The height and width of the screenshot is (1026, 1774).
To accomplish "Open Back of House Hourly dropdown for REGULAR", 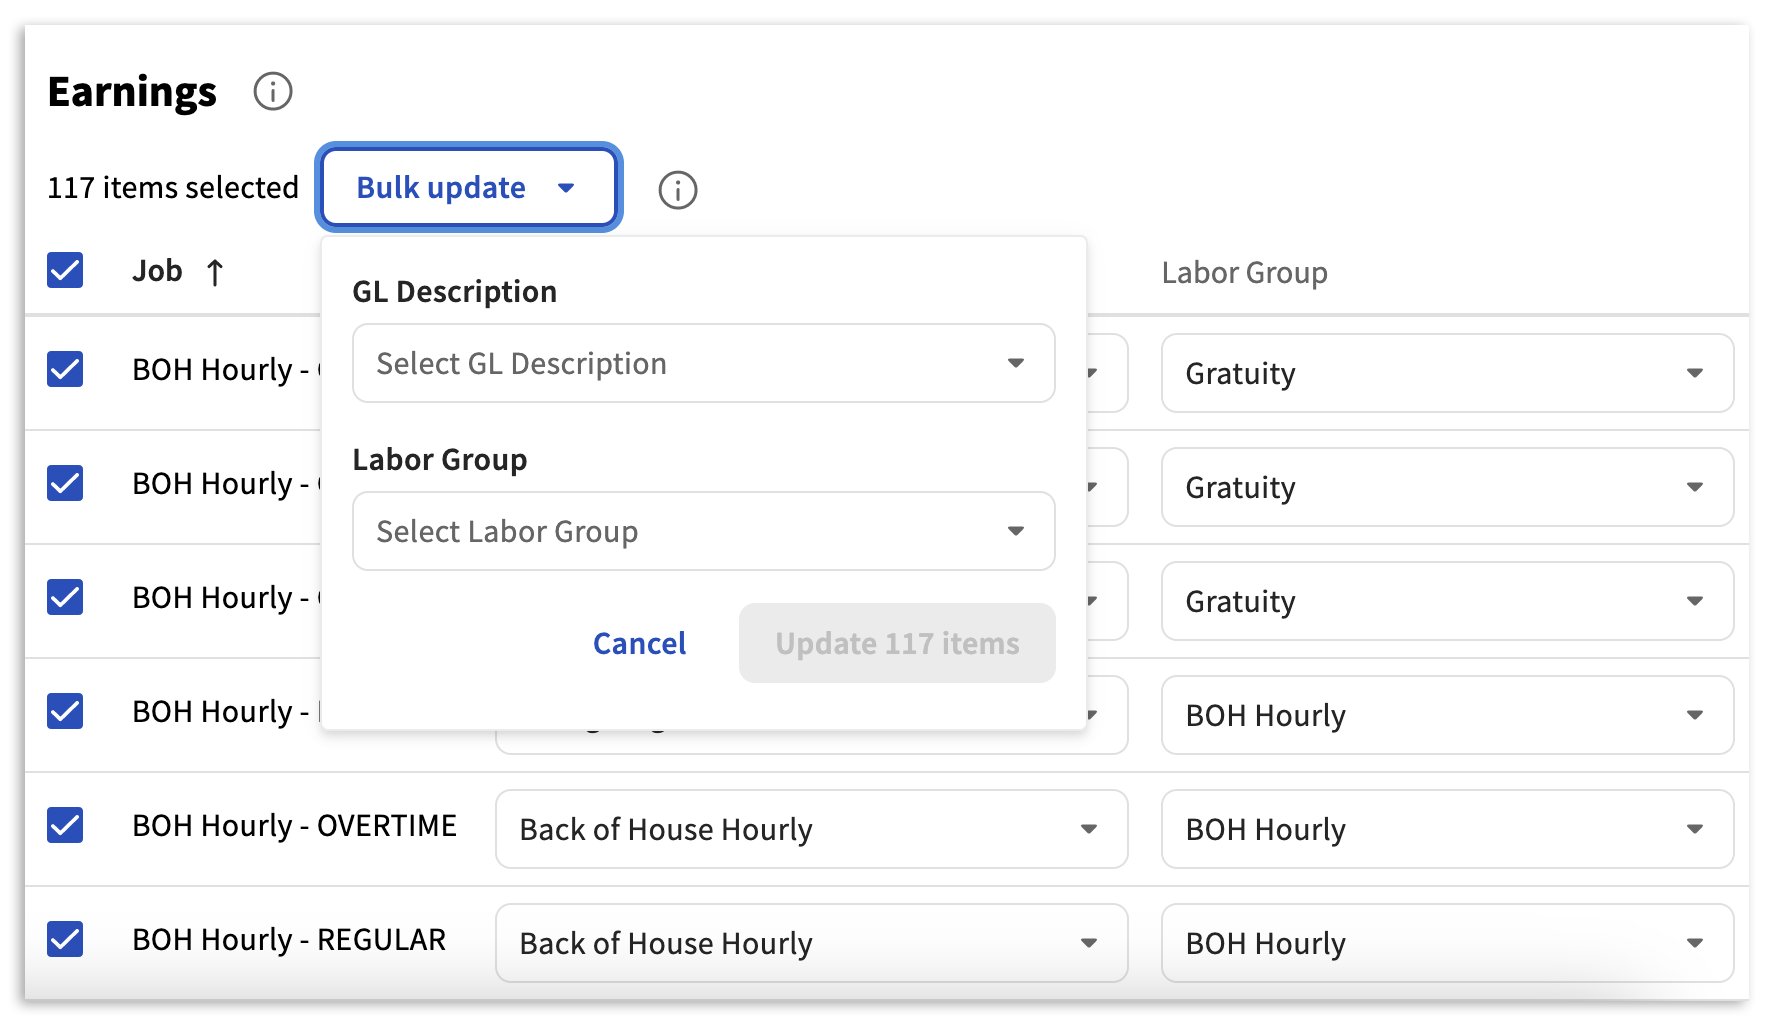I will coord(811,944).
